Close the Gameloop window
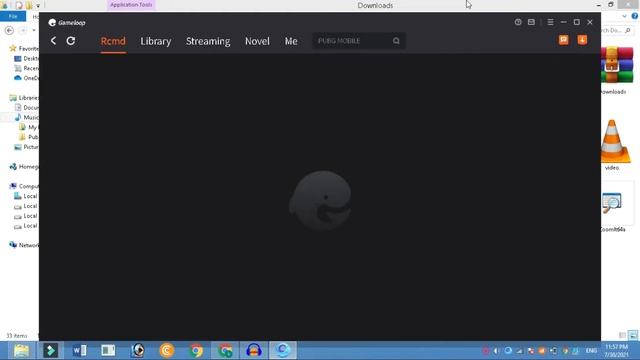This screenshot has width=640, height=360. 590,22
